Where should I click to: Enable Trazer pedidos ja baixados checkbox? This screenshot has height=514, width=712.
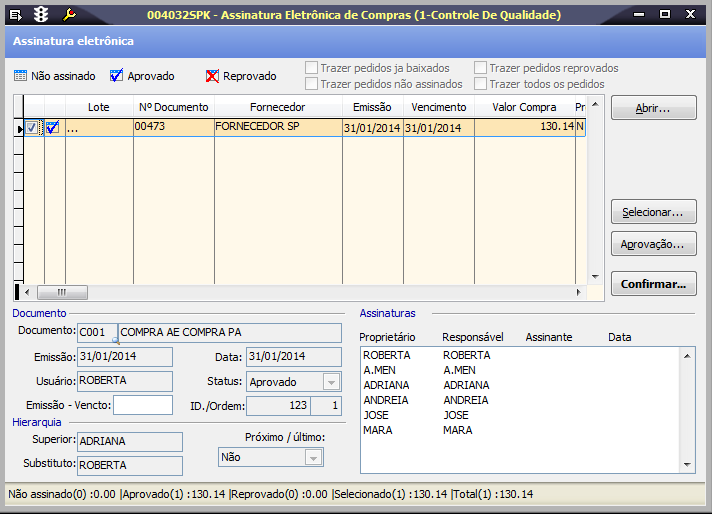[312, 68]
